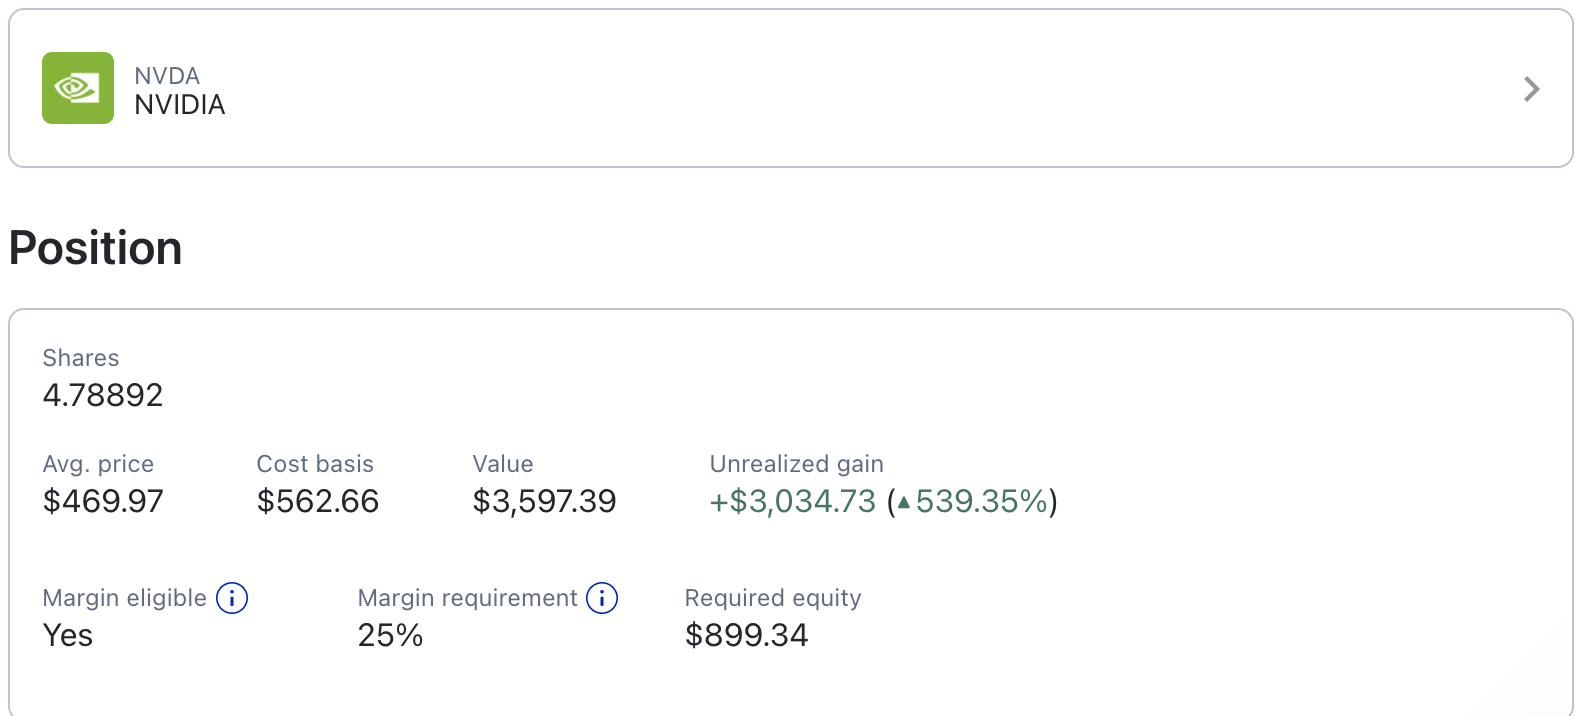Open the Margin eligible info icon
The width and height of the screenshot is (1576, 716).
click(232, 598)
